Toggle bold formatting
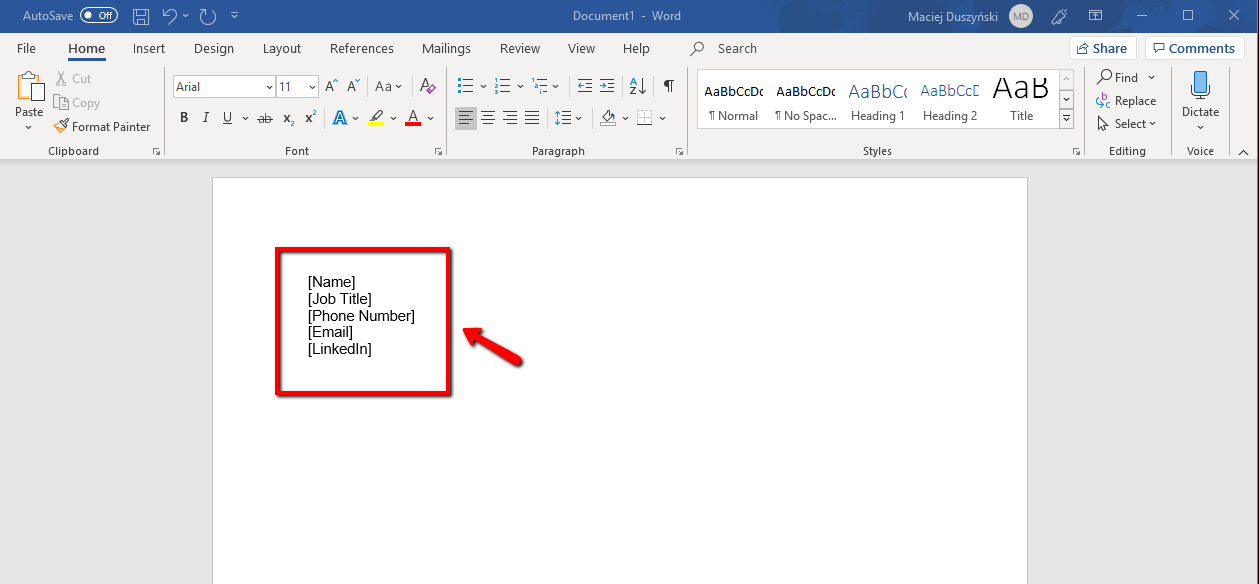The height and width of the screenshot is (584, 1259). click(184, 117)
